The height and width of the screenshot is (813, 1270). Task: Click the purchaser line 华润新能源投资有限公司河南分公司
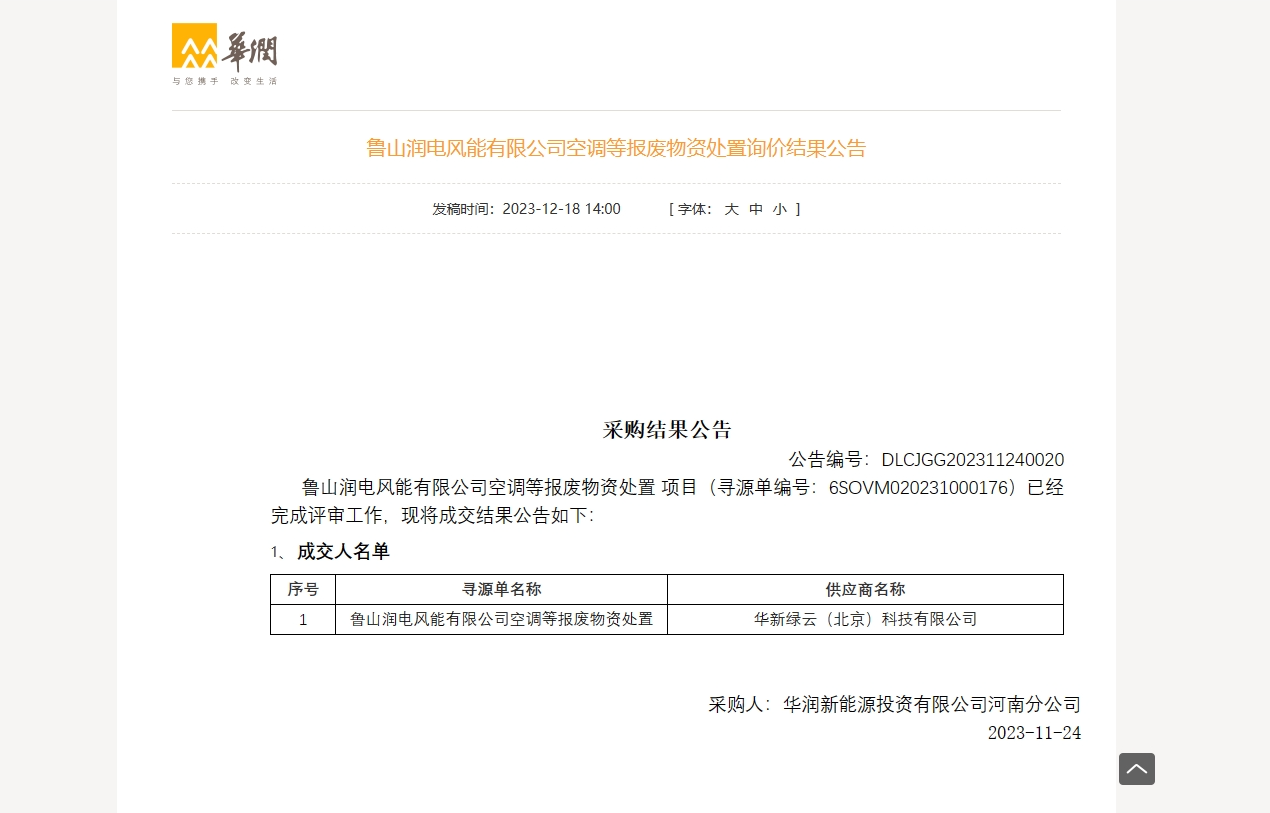[932, 704]
